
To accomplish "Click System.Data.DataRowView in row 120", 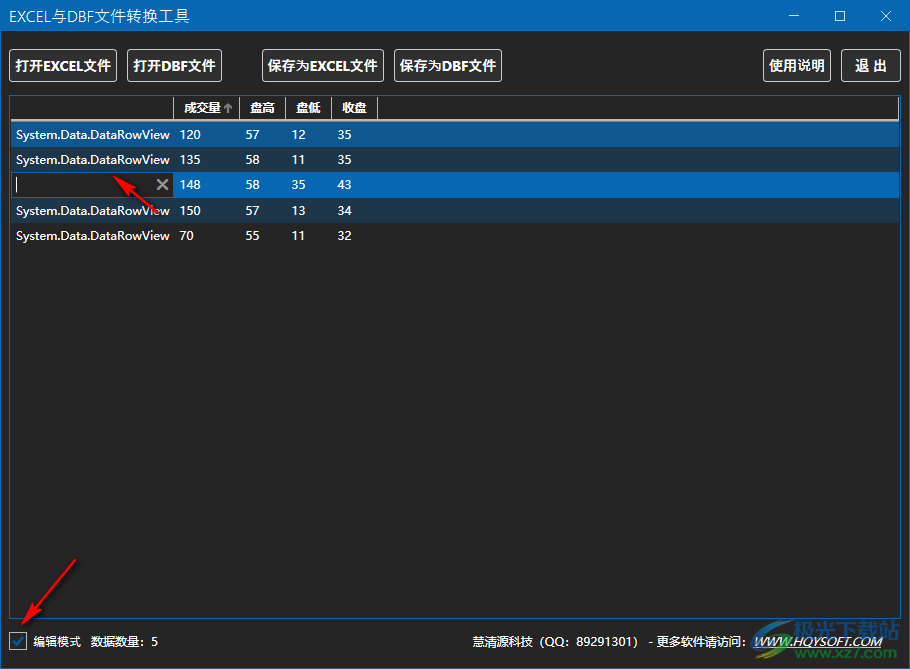I will click(93, 135).
